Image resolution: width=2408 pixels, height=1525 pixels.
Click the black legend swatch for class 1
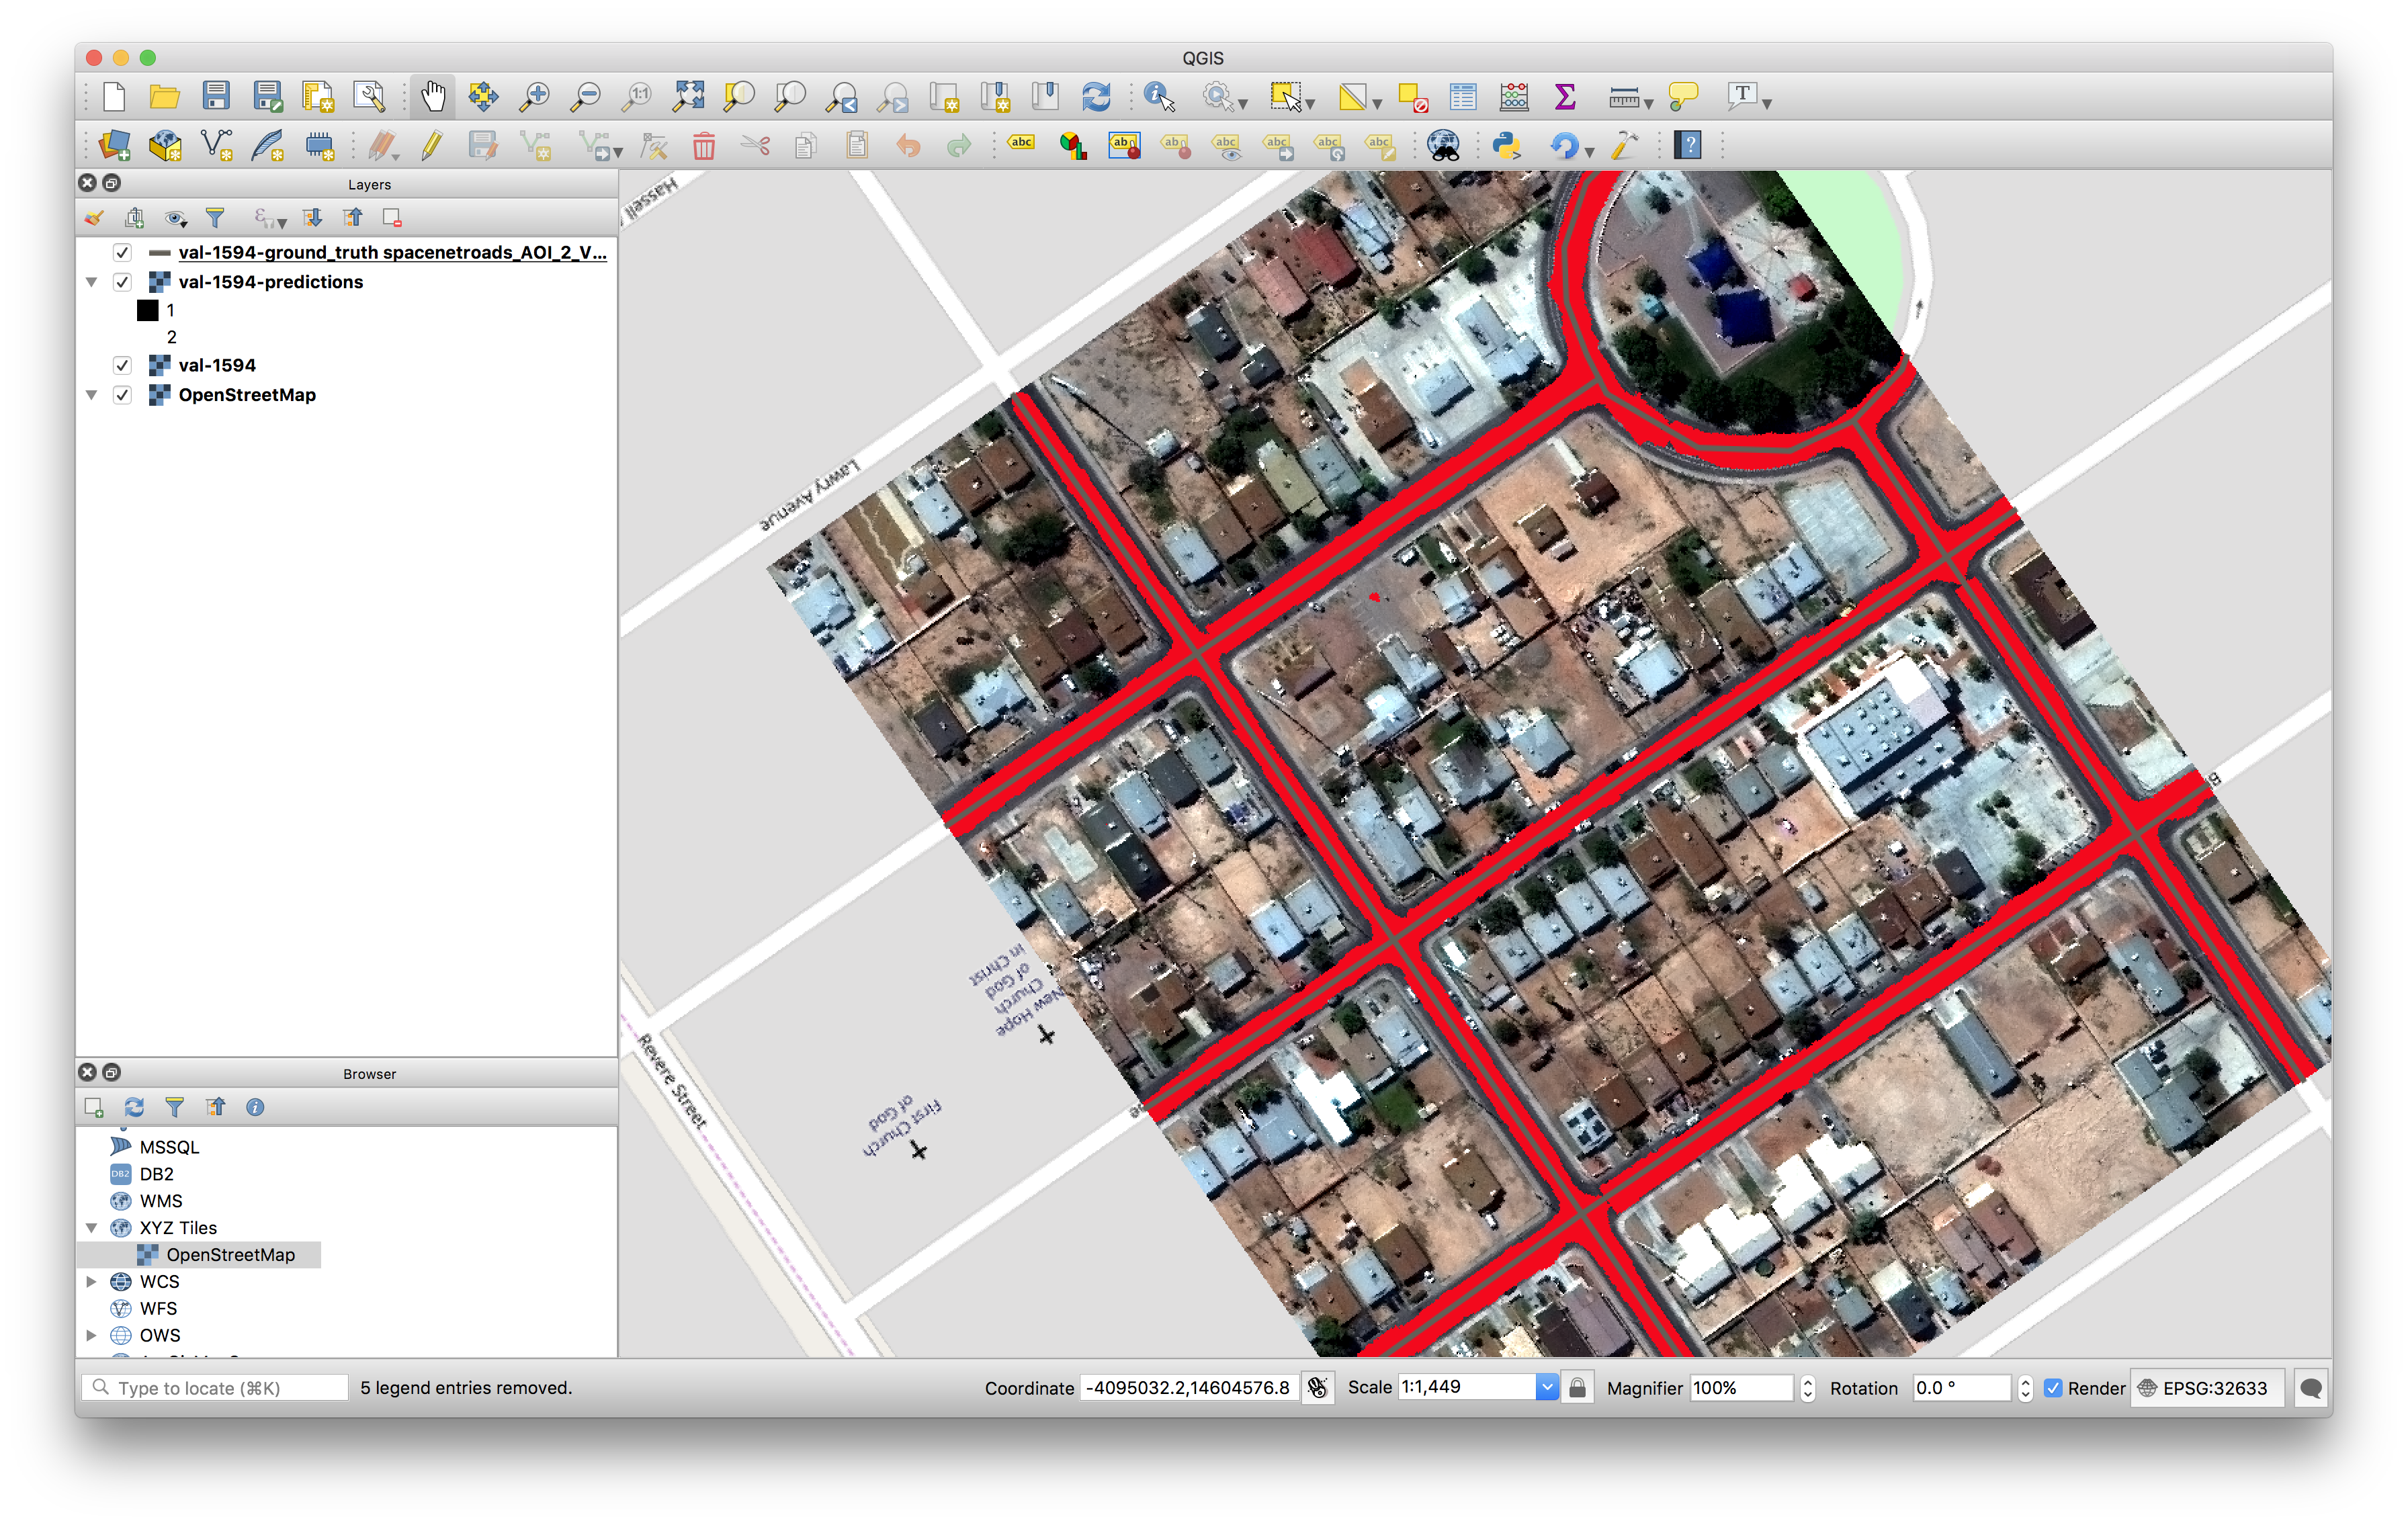coord(148,310)
